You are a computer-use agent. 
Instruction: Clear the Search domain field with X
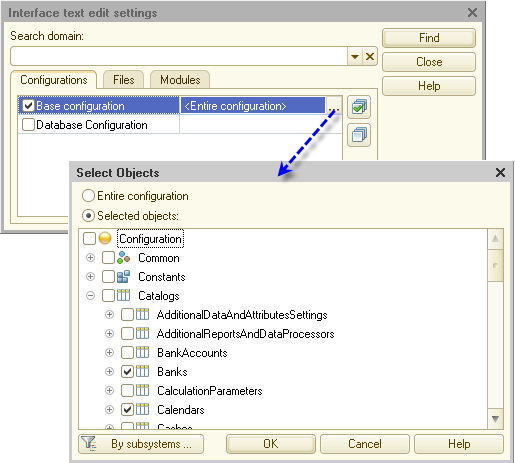click(x=370, y=56)
